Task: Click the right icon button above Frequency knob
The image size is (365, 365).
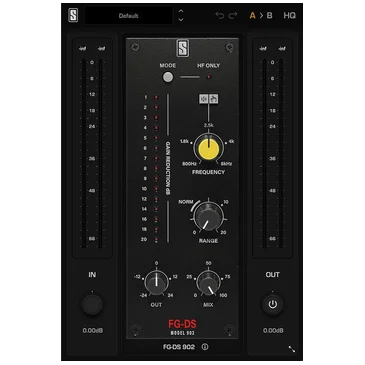Action: point(214,99)
